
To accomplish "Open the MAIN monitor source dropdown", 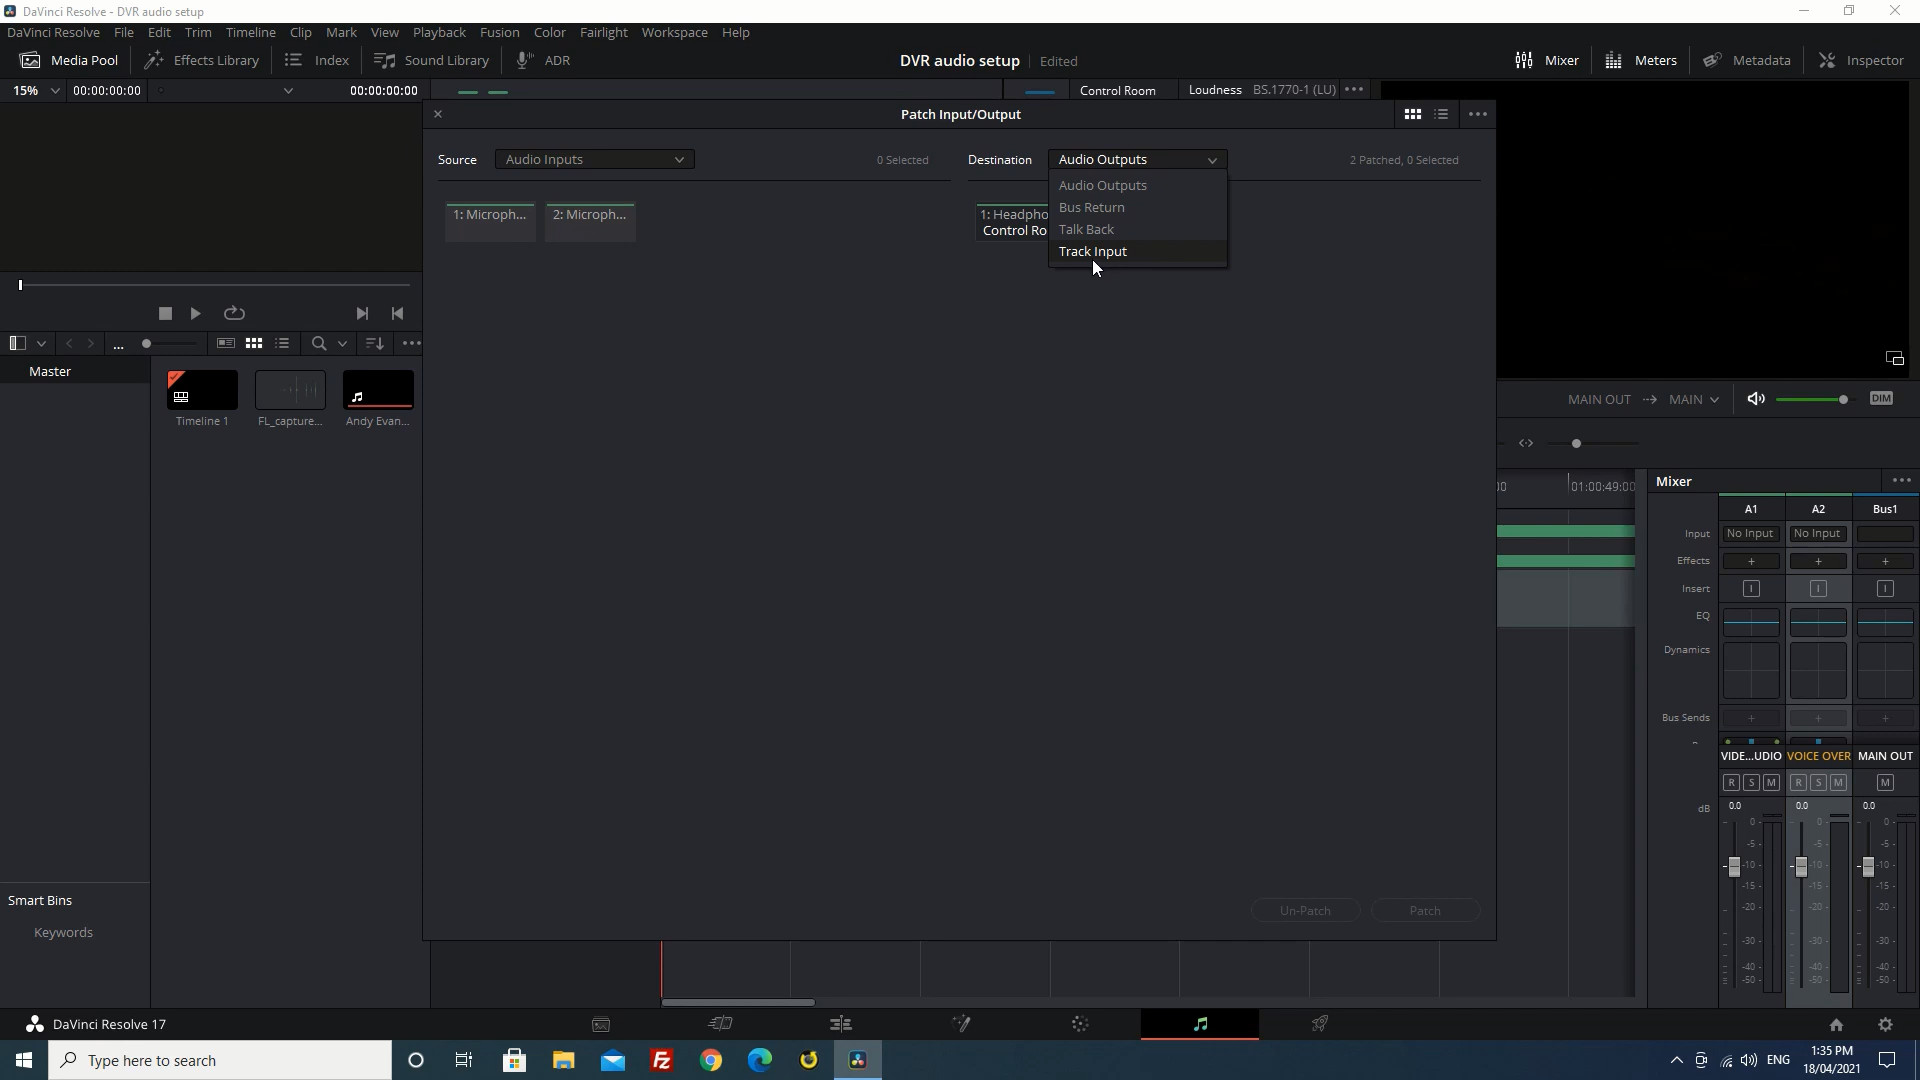I will pyautogui.click(x=1694, y=399).
